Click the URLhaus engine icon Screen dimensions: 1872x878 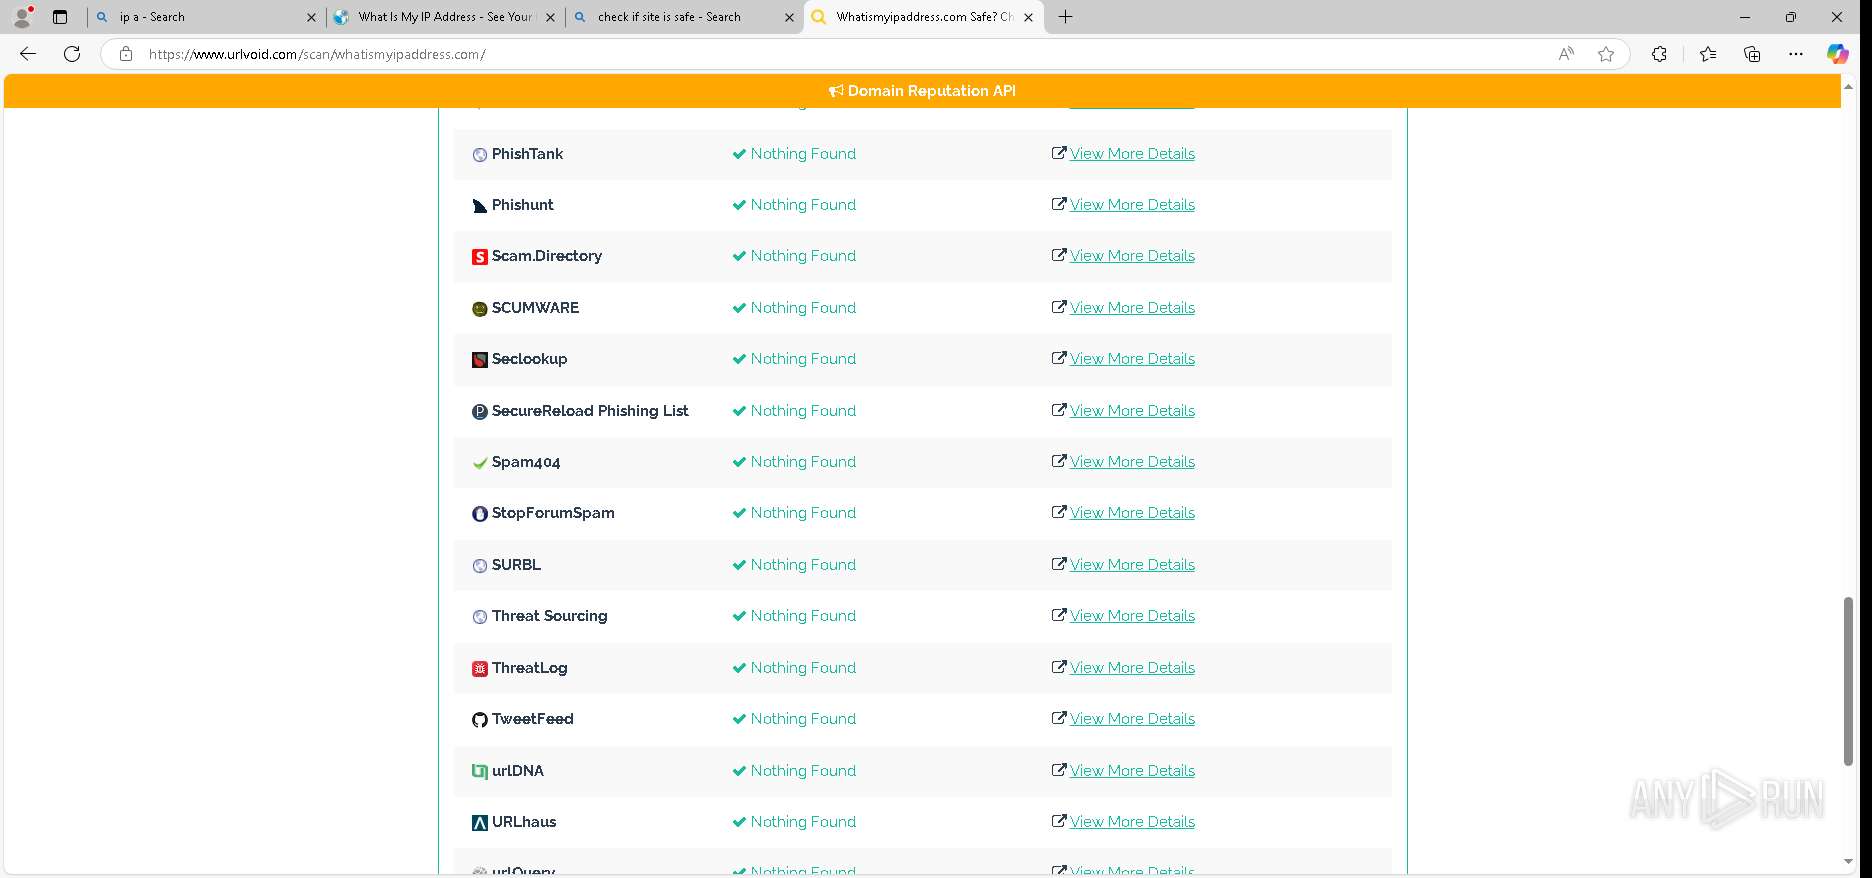[x=480, y=823]
